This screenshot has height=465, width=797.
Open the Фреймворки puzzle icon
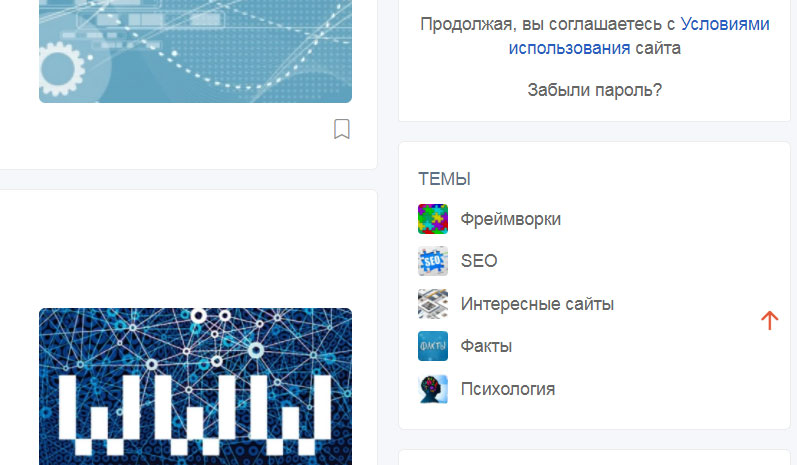coord(433,219)
